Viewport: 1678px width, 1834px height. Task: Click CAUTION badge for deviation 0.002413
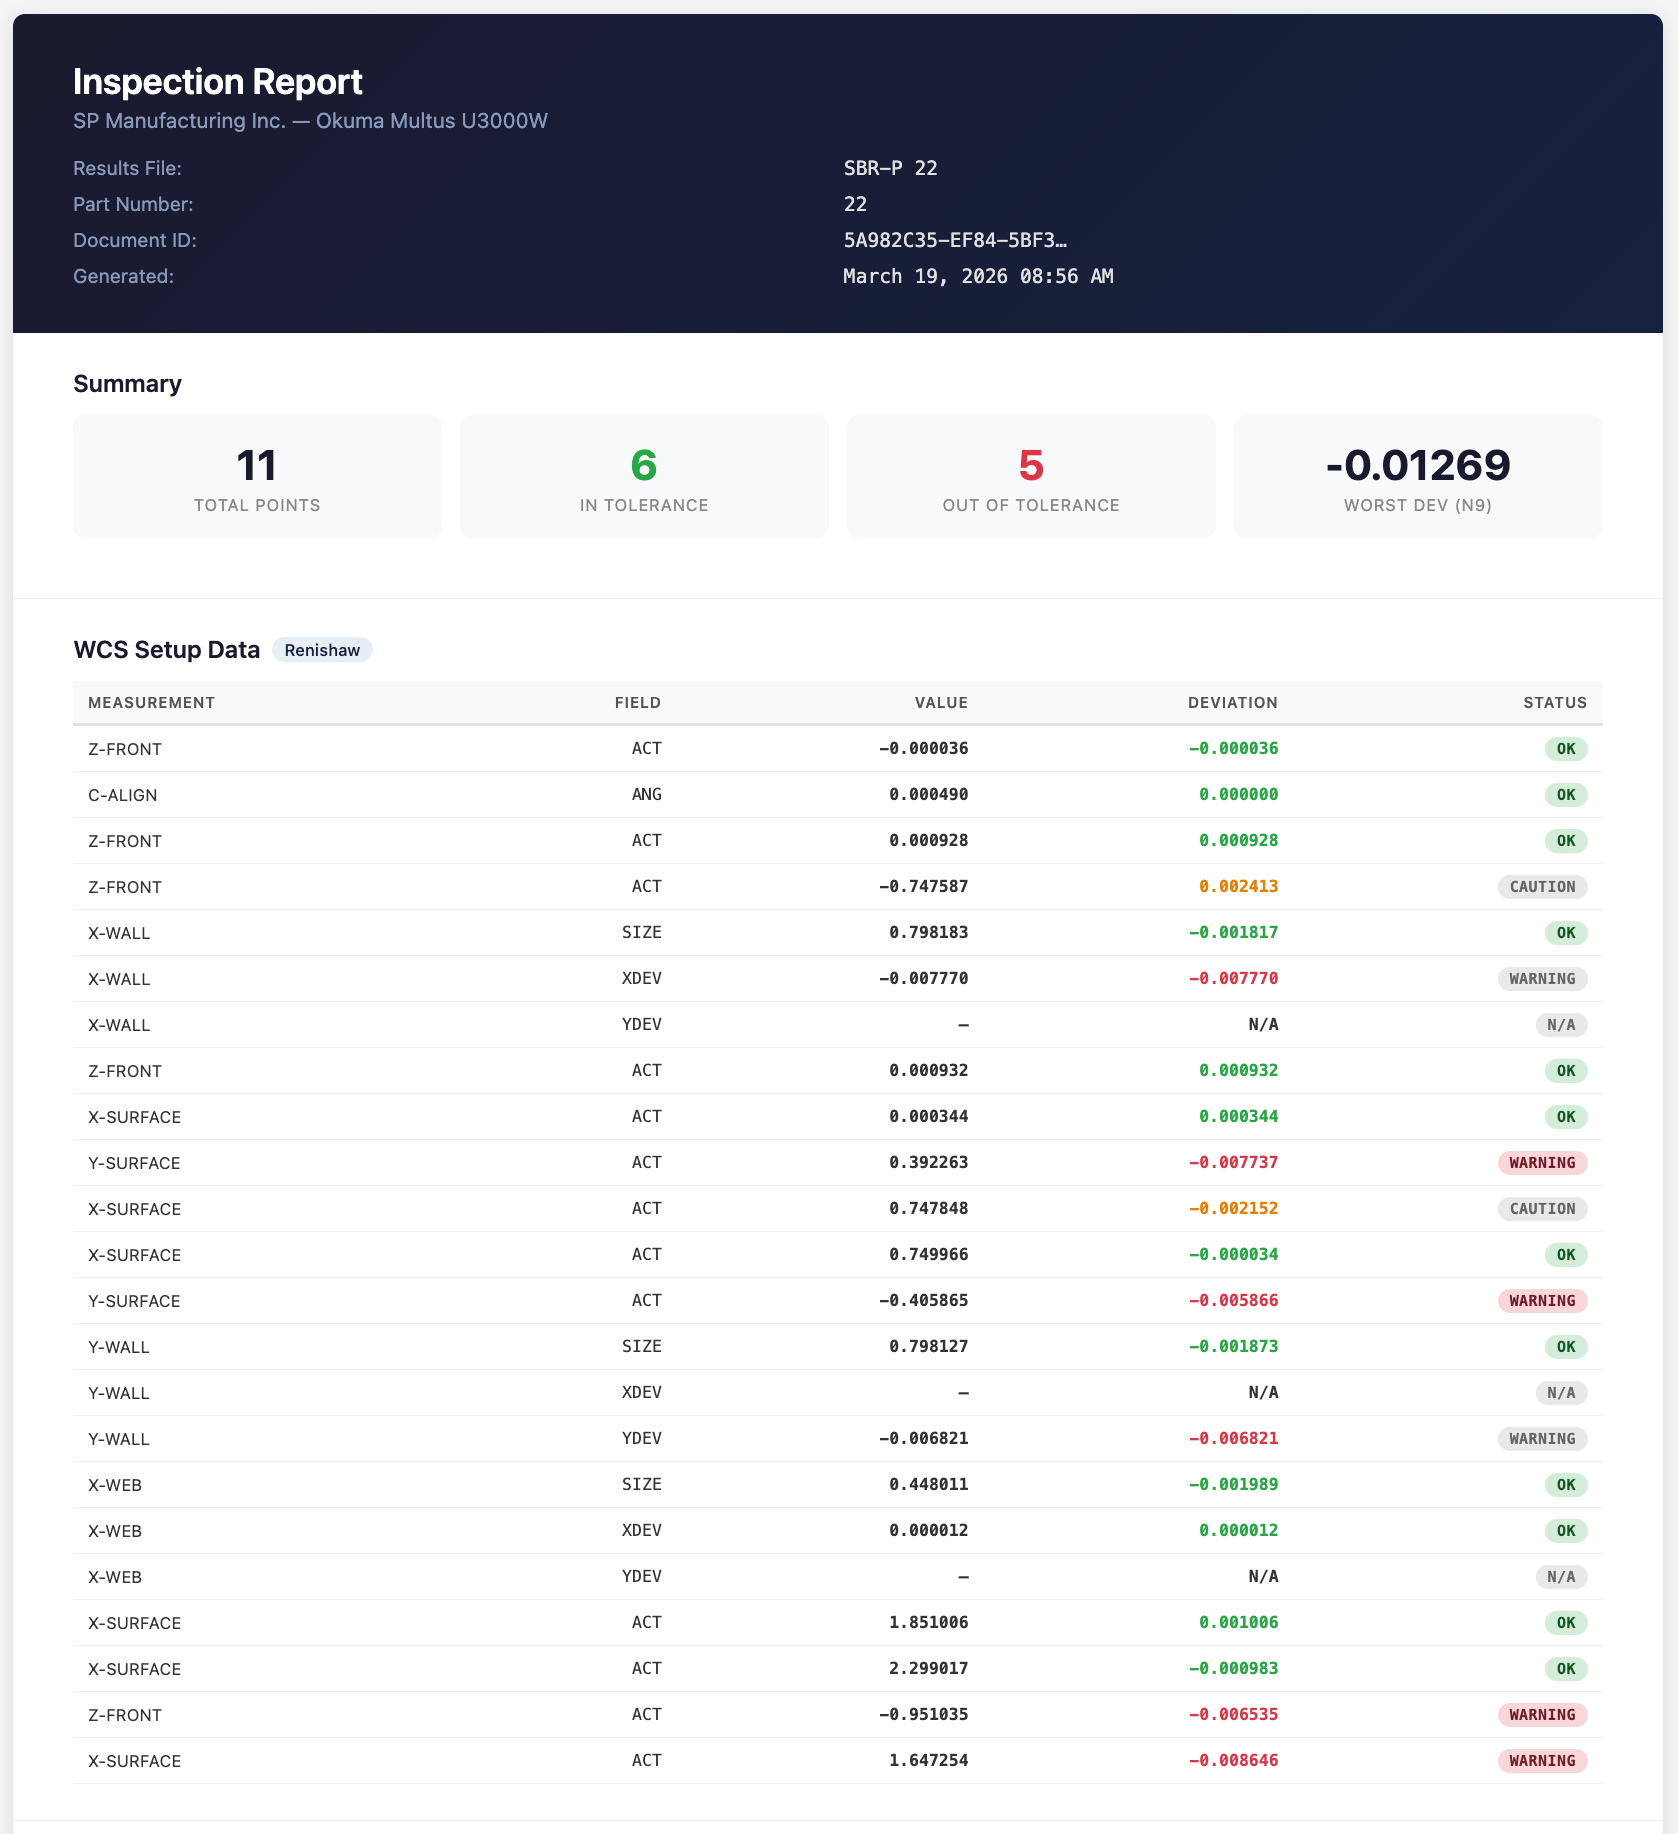point(1541,887)
